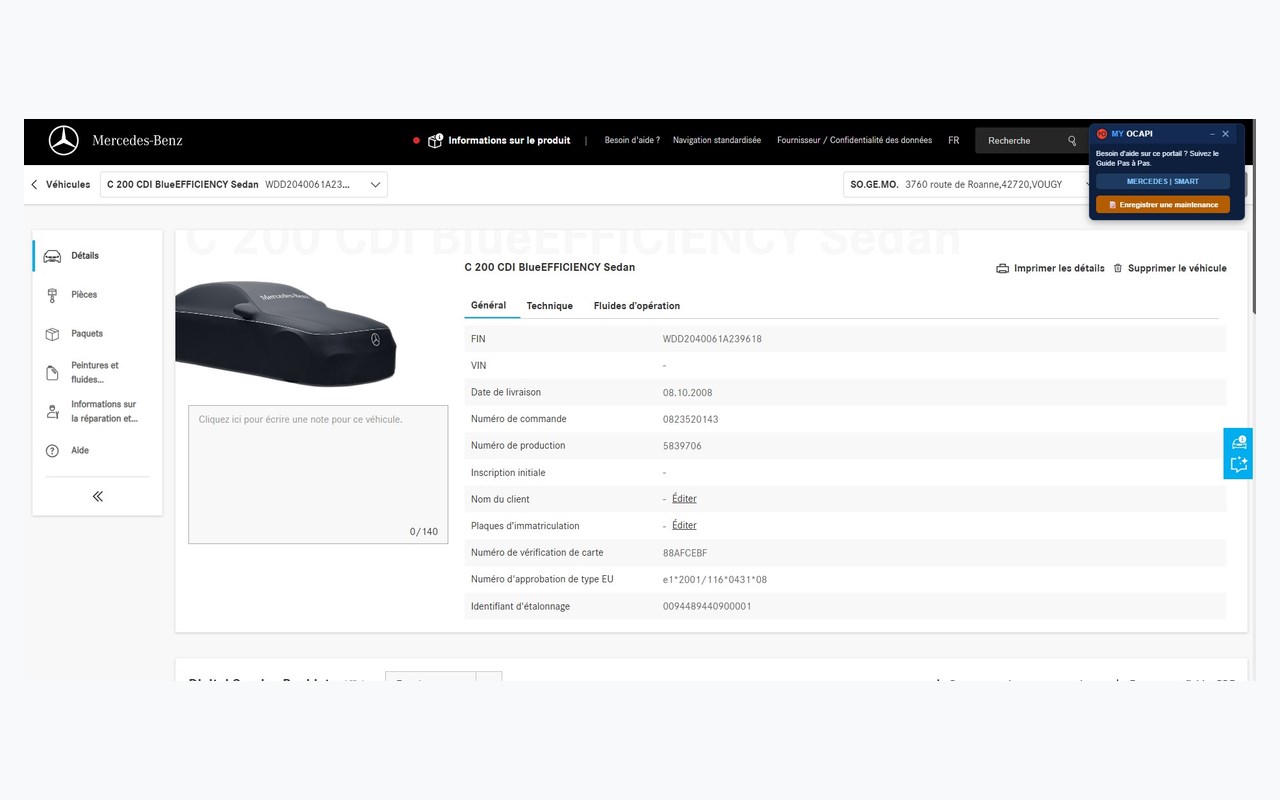Click the fluid canister icon in sidebar
1280x800 pixels.
[x=53, y=373]
